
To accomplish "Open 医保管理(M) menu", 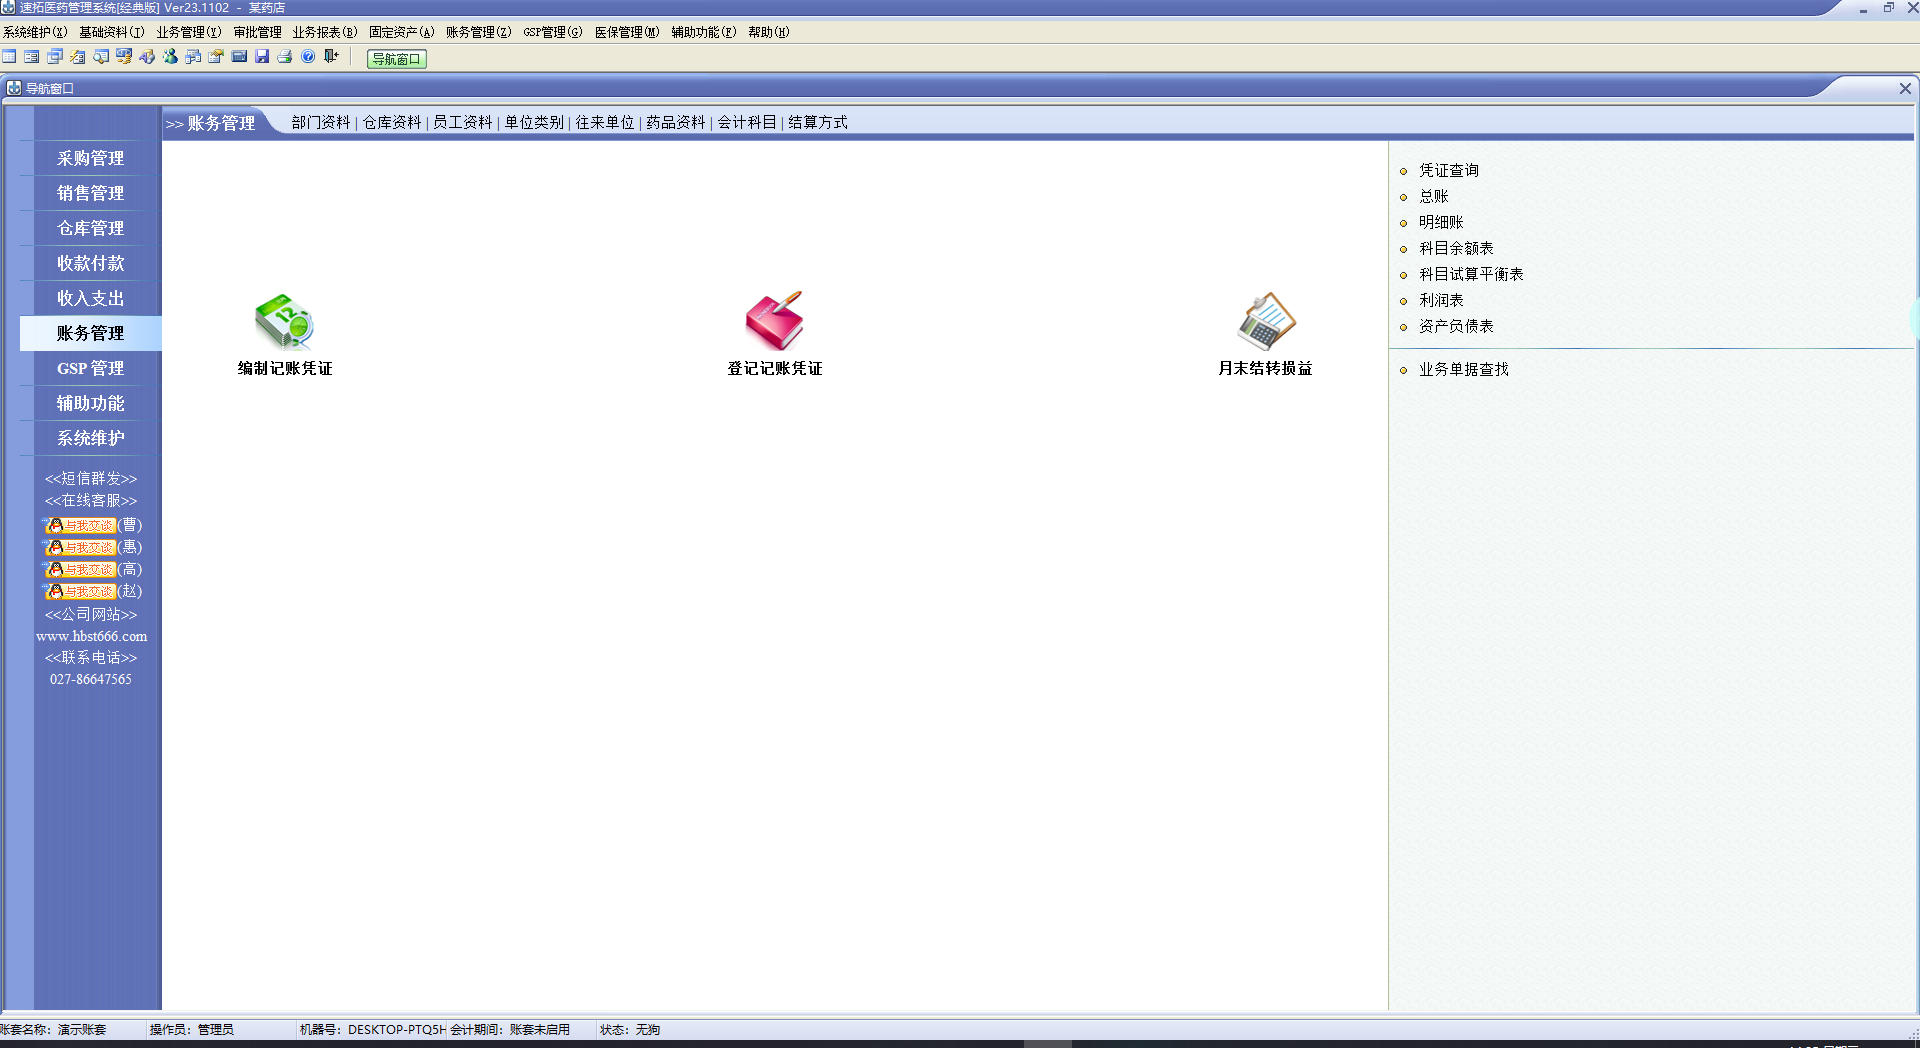I will pos(627,32).
